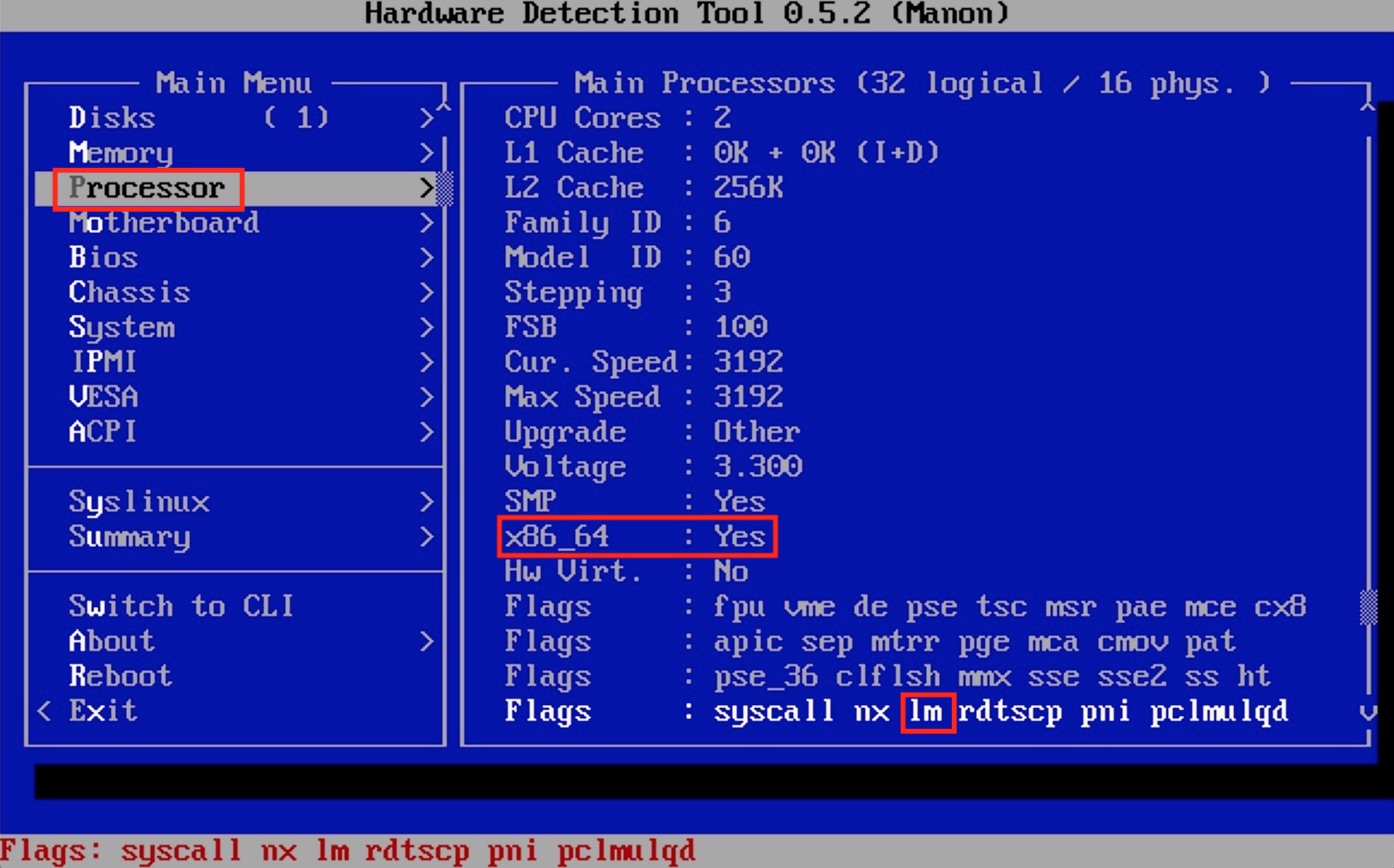Select the Reboot option
This screenshot has height=868, width=1394.
120,676
